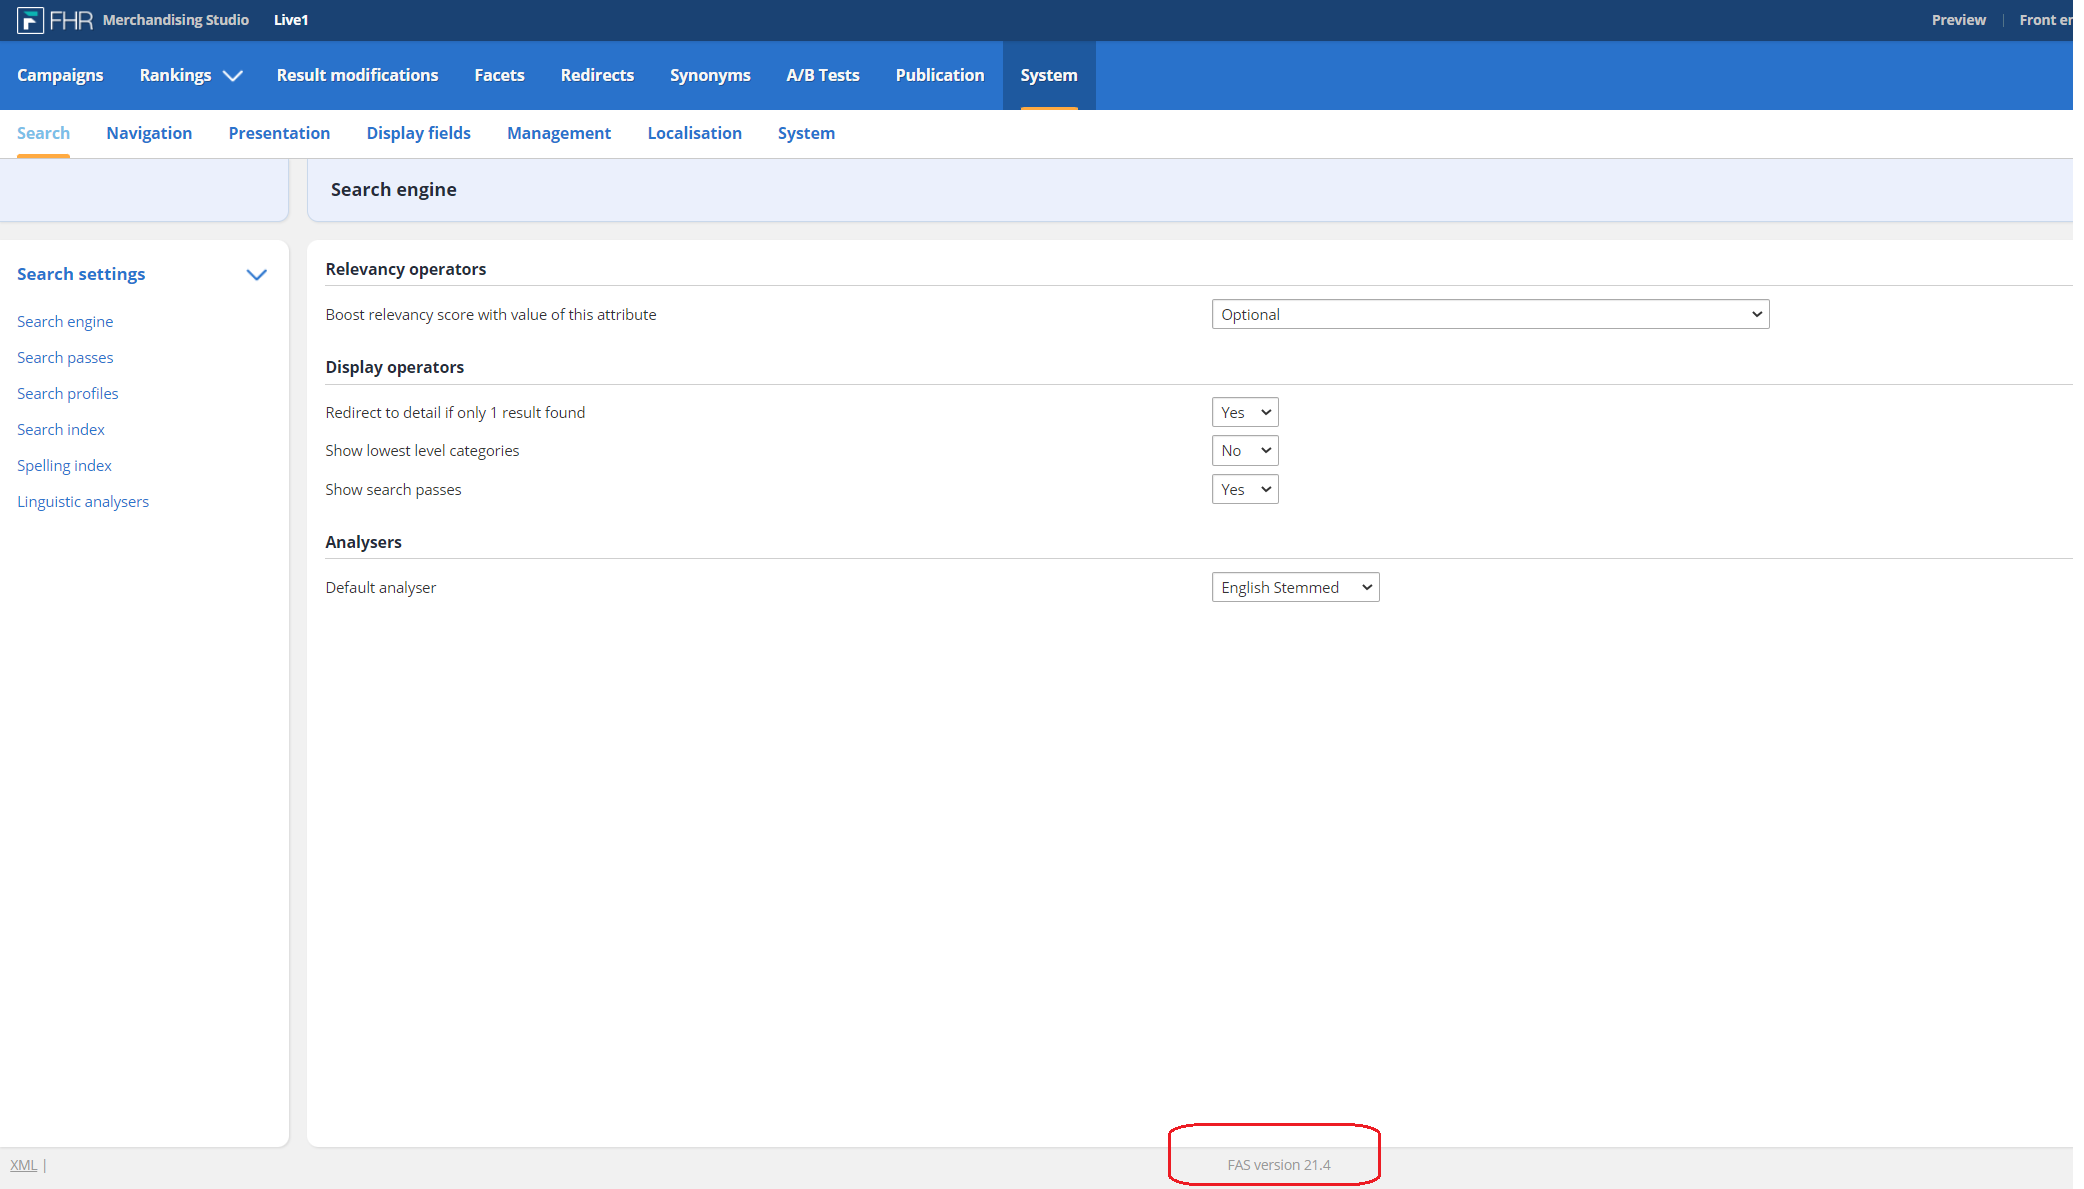Click the Show search passes label

[393, 489]
